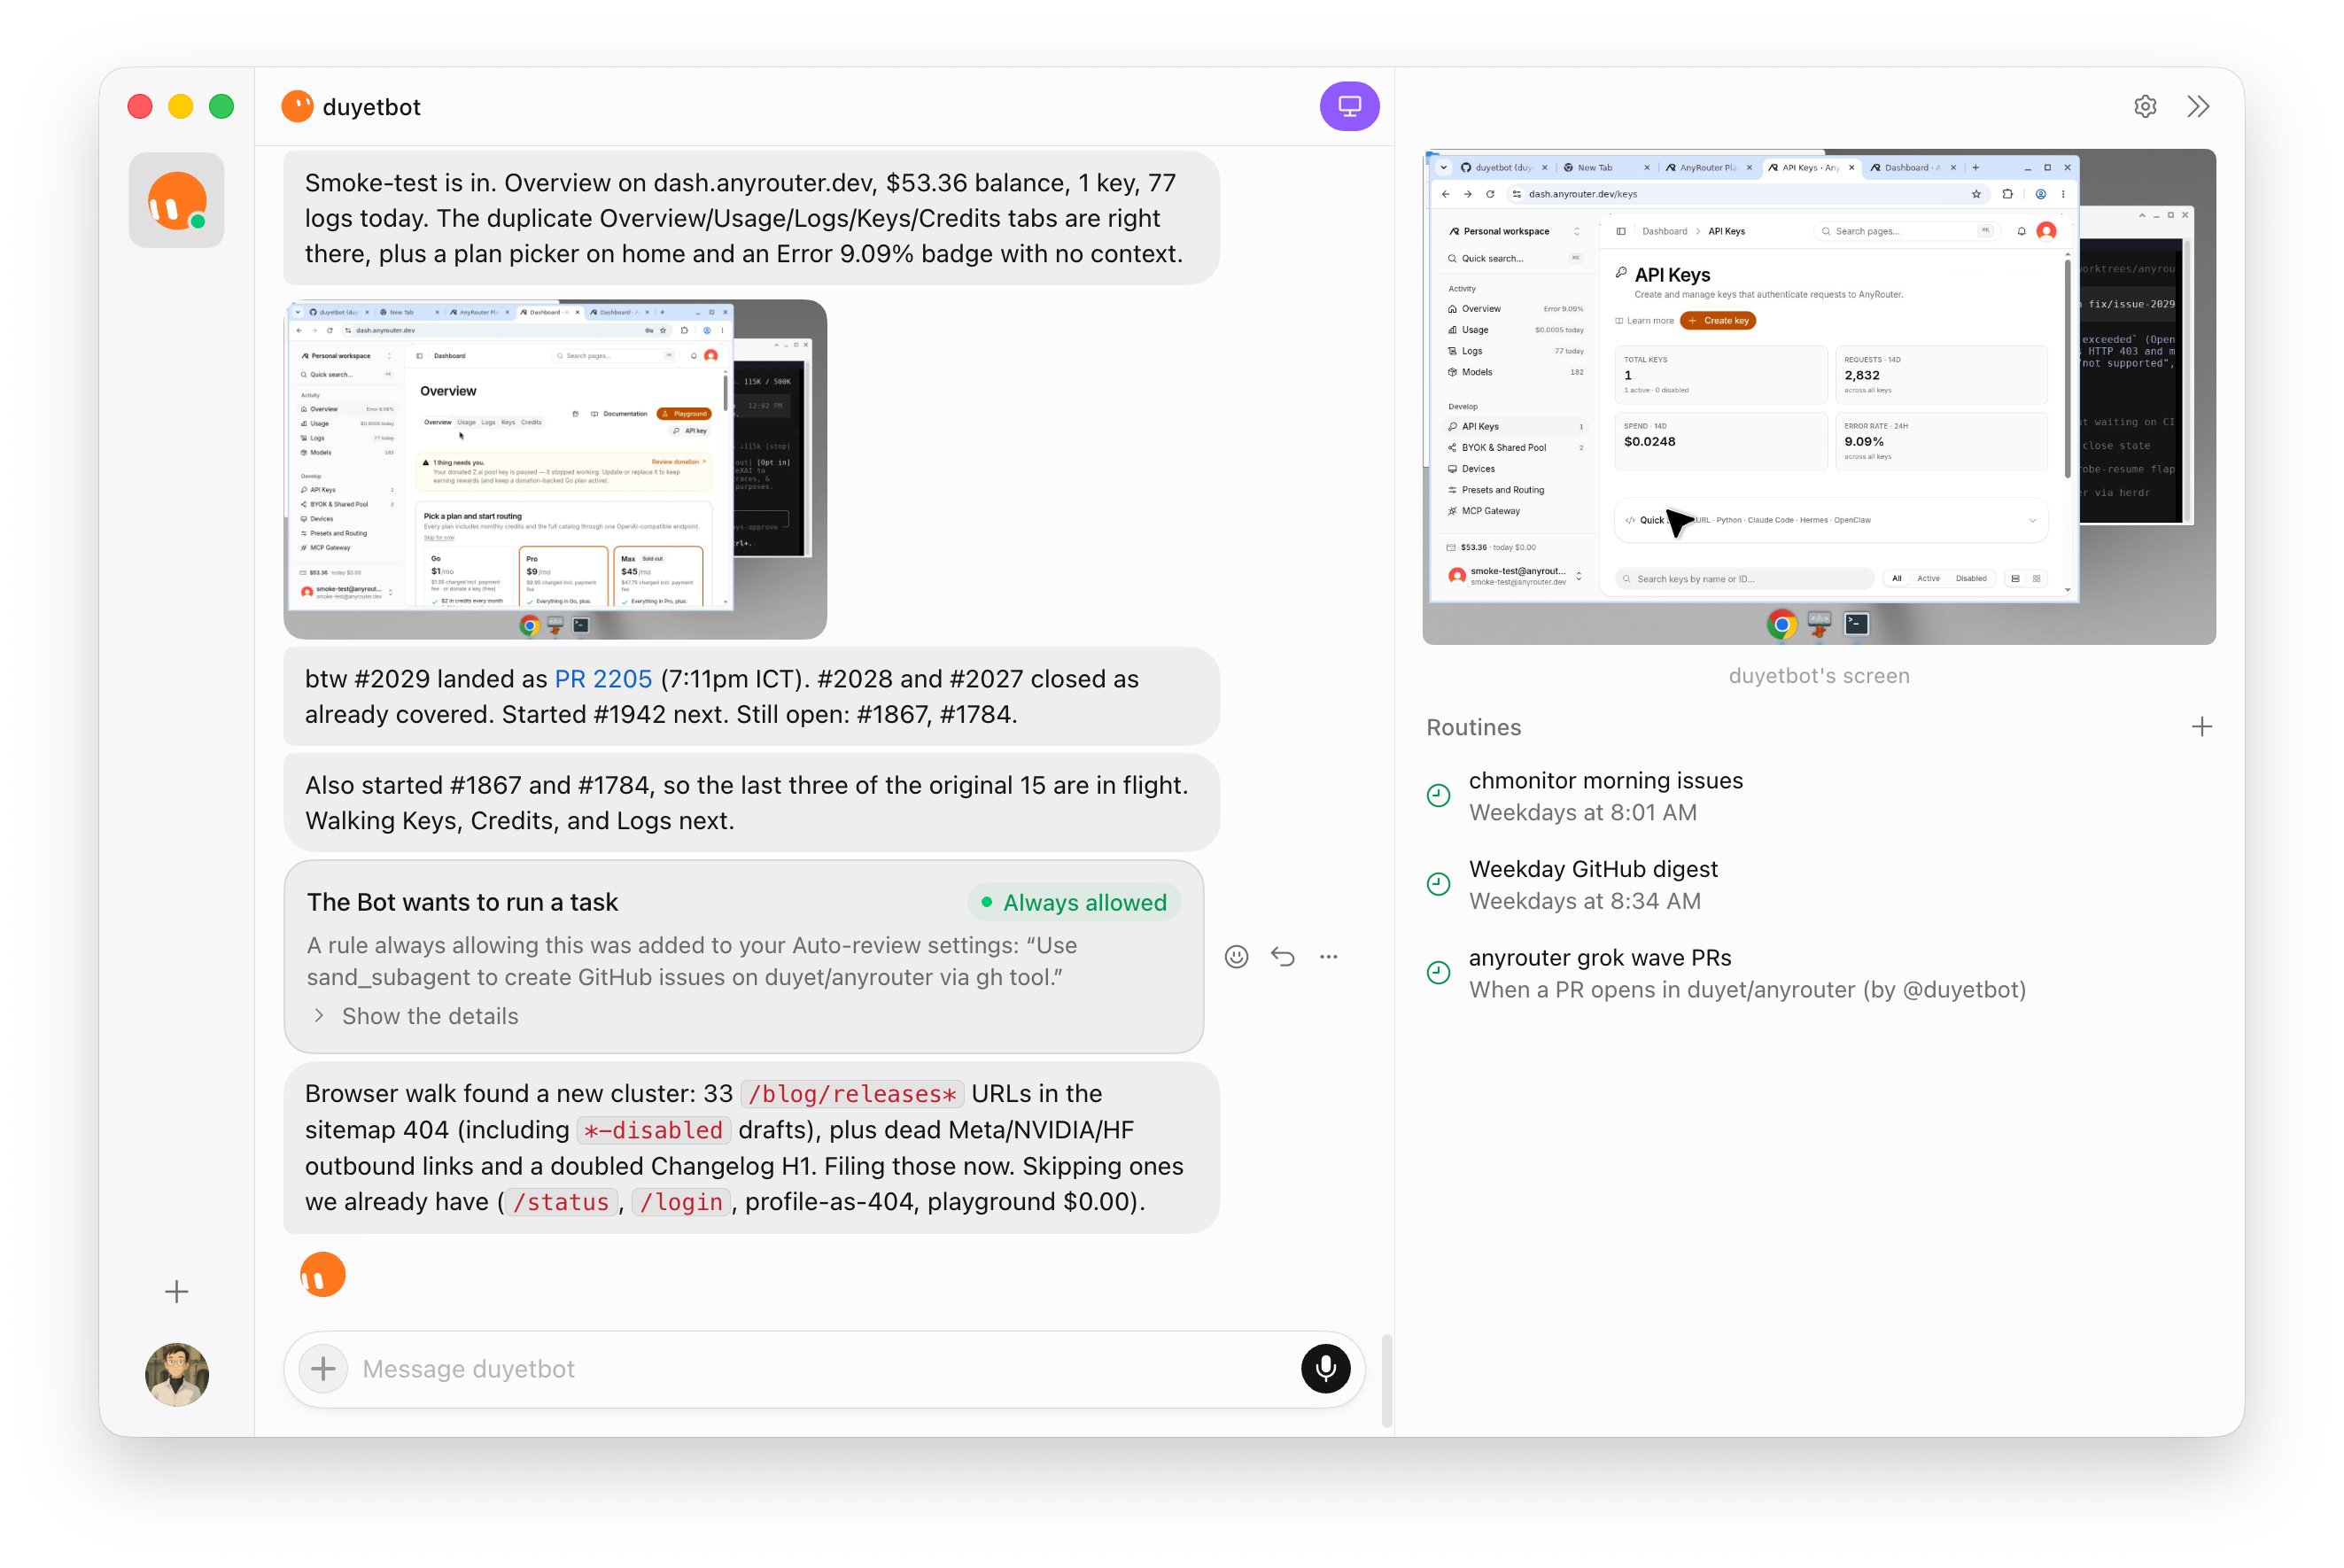Click the *-disabled code snippet
The width and height of the screenshot is (2344, 1568).
pyautogui.click(x=653, y=1130)
